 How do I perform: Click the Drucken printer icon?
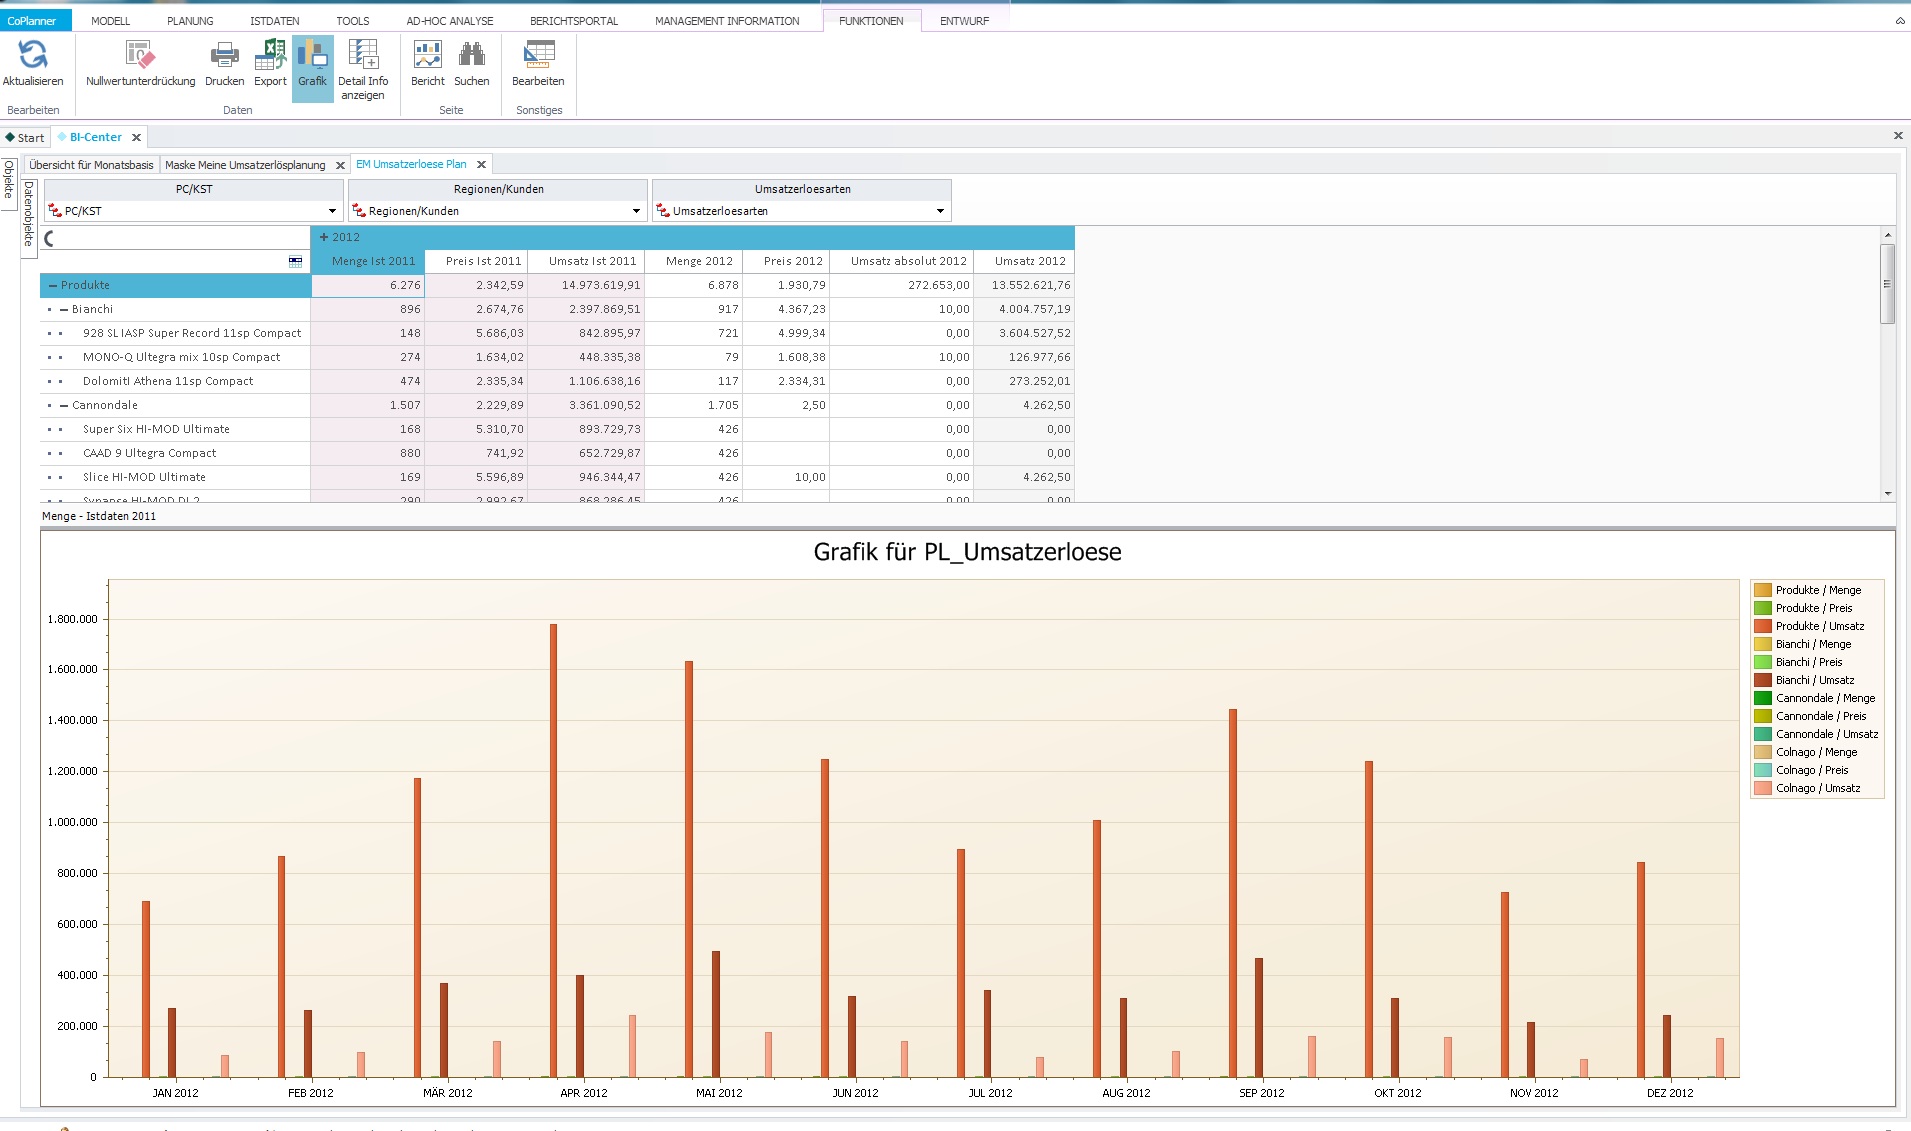tap(224, 55)
